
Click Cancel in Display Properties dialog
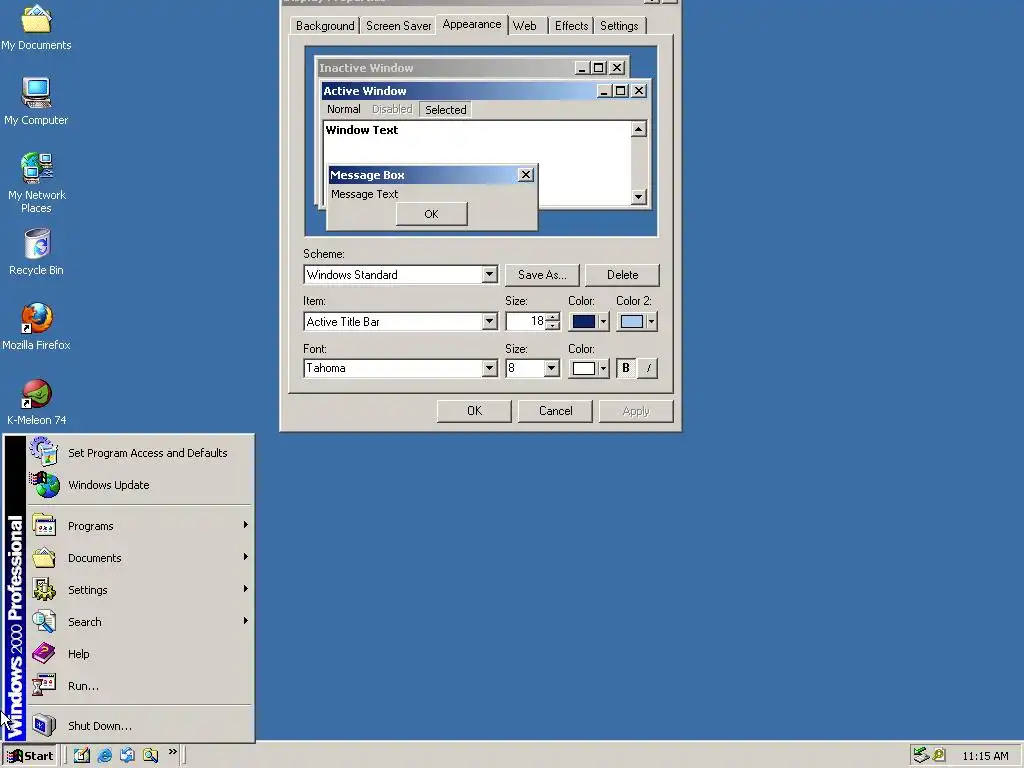[x=555, y=411]
